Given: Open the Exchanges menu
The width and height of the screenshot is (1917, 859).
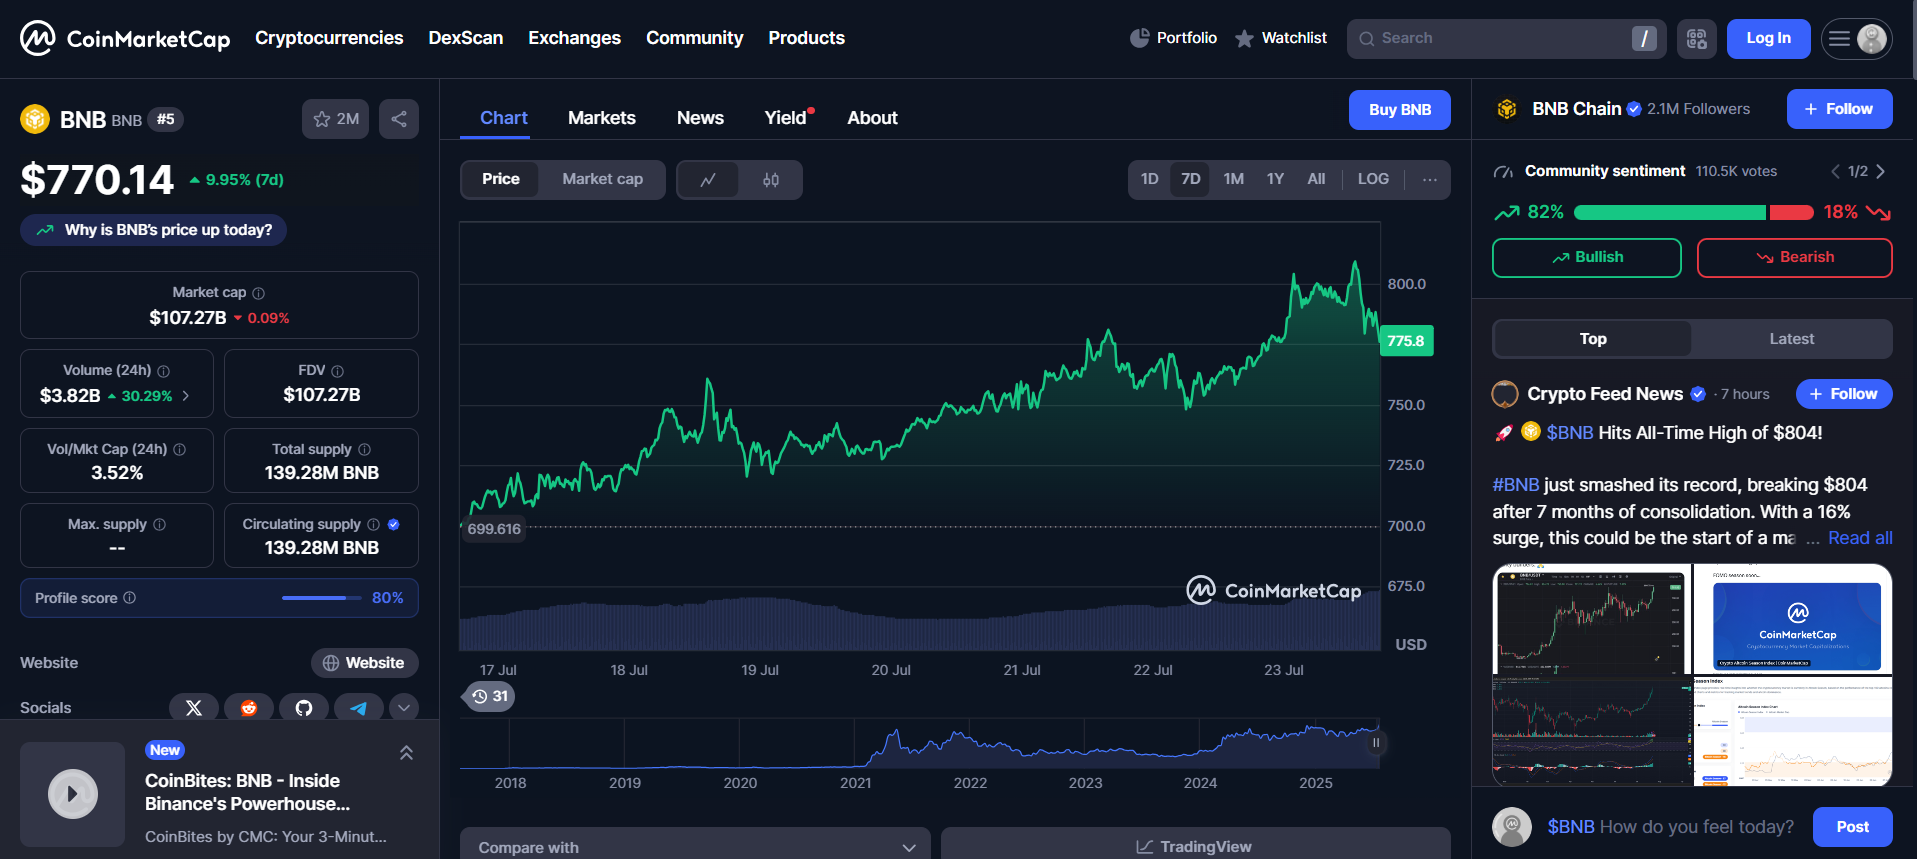Looking at the screenshot, I should click(575, 38).
